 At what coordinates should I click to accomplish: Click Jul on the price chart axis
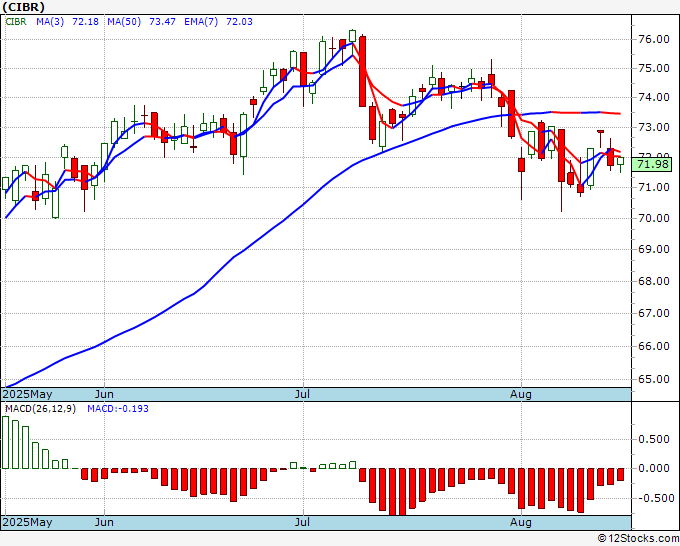(302, 394)
